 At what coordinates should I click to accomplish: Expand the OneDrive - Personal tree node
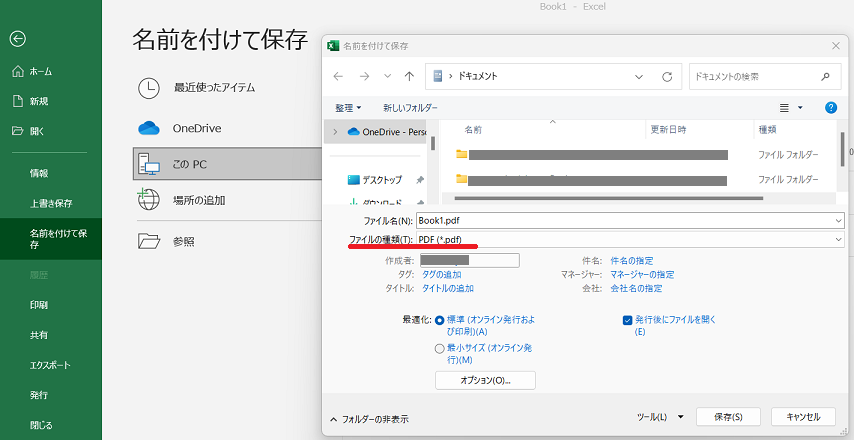click(335, 132)
